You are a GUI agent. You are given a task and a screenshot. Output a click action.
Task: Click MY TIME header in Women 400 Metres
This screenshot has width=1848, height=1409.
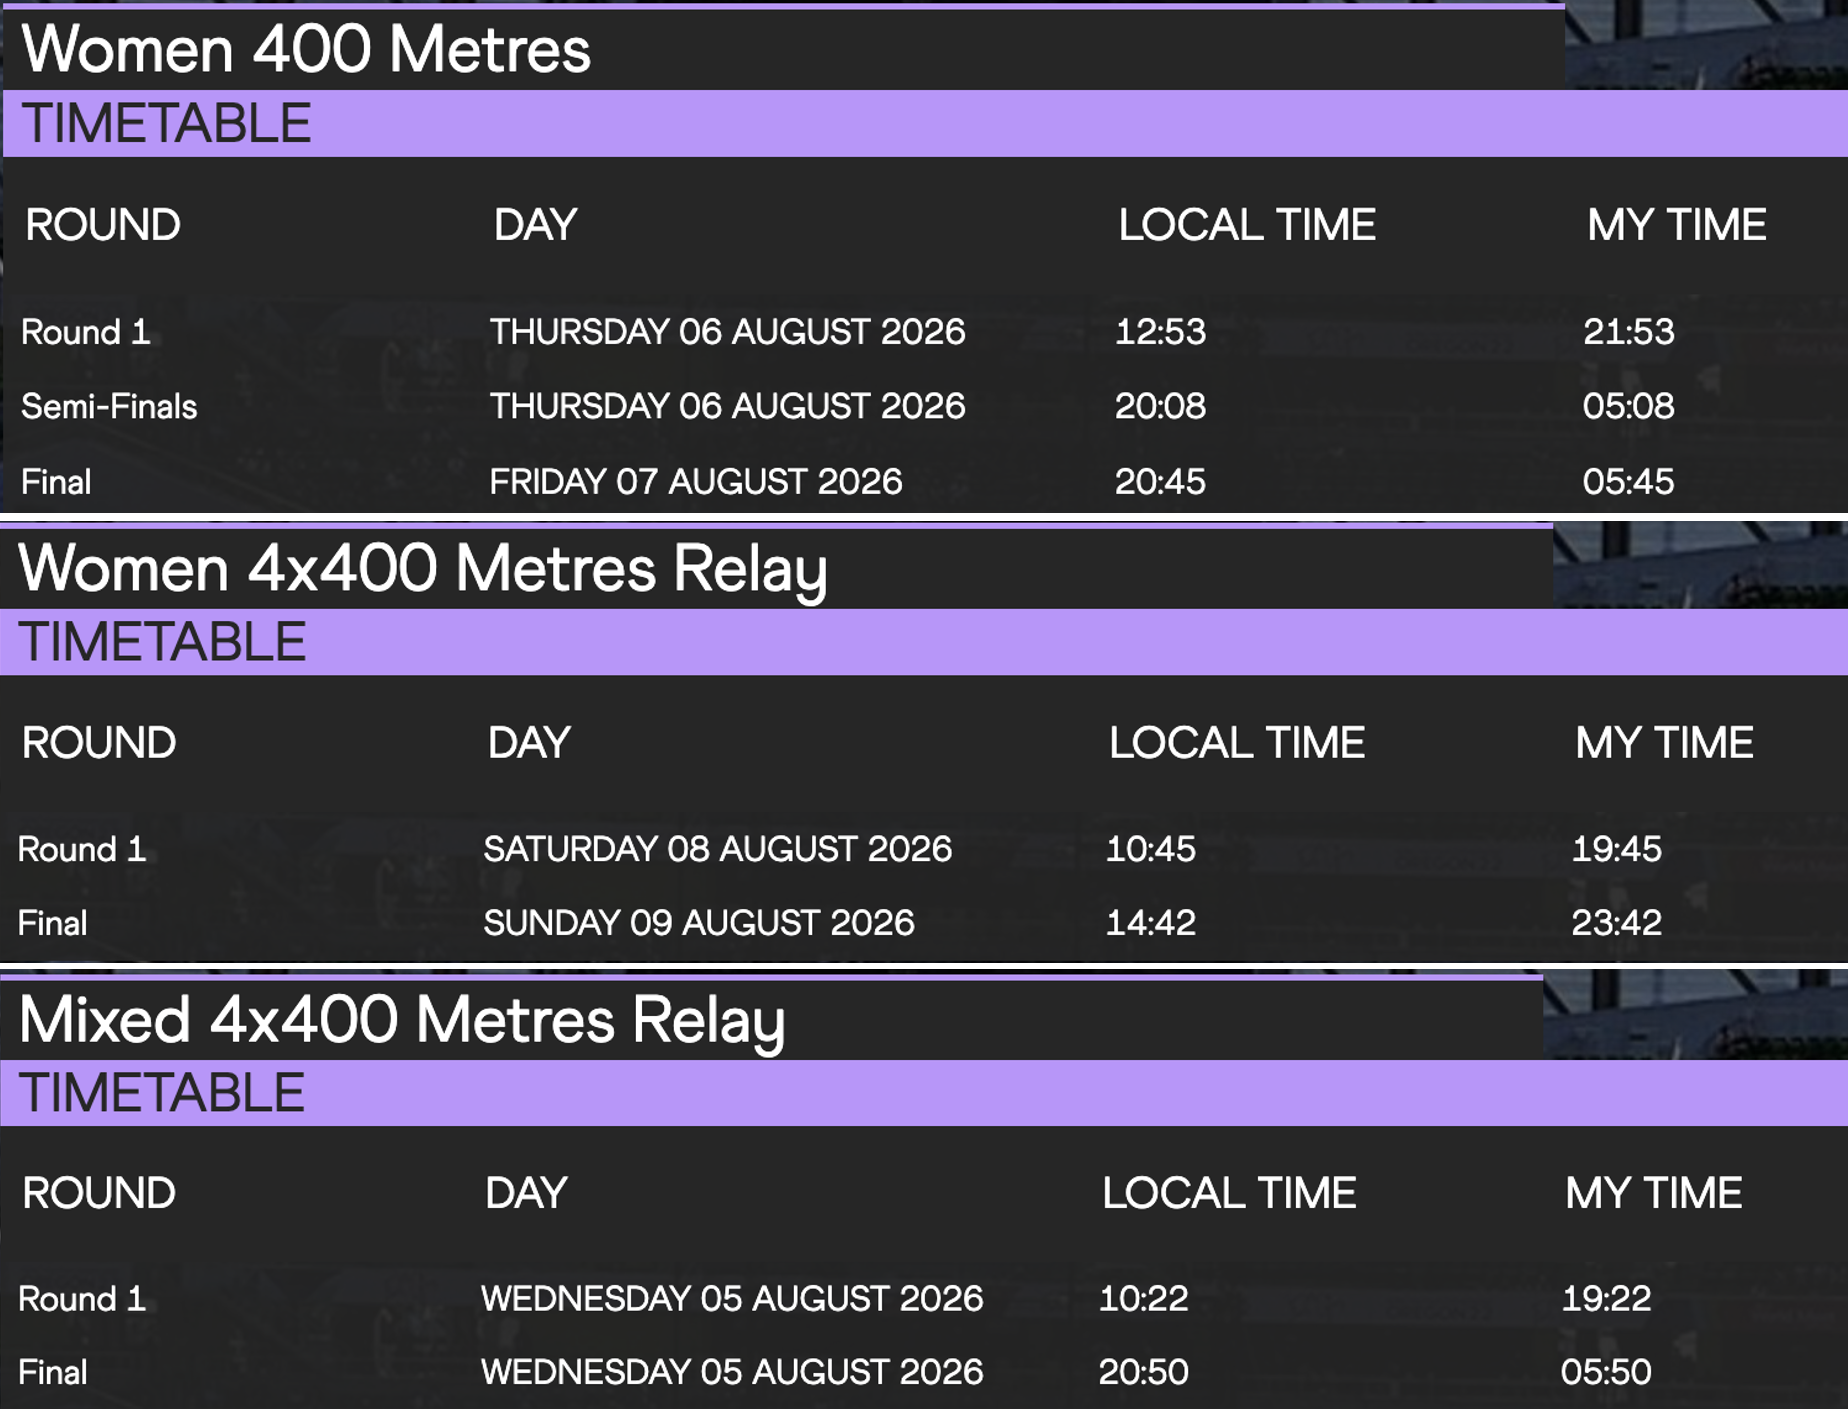tap(1677, 225)
